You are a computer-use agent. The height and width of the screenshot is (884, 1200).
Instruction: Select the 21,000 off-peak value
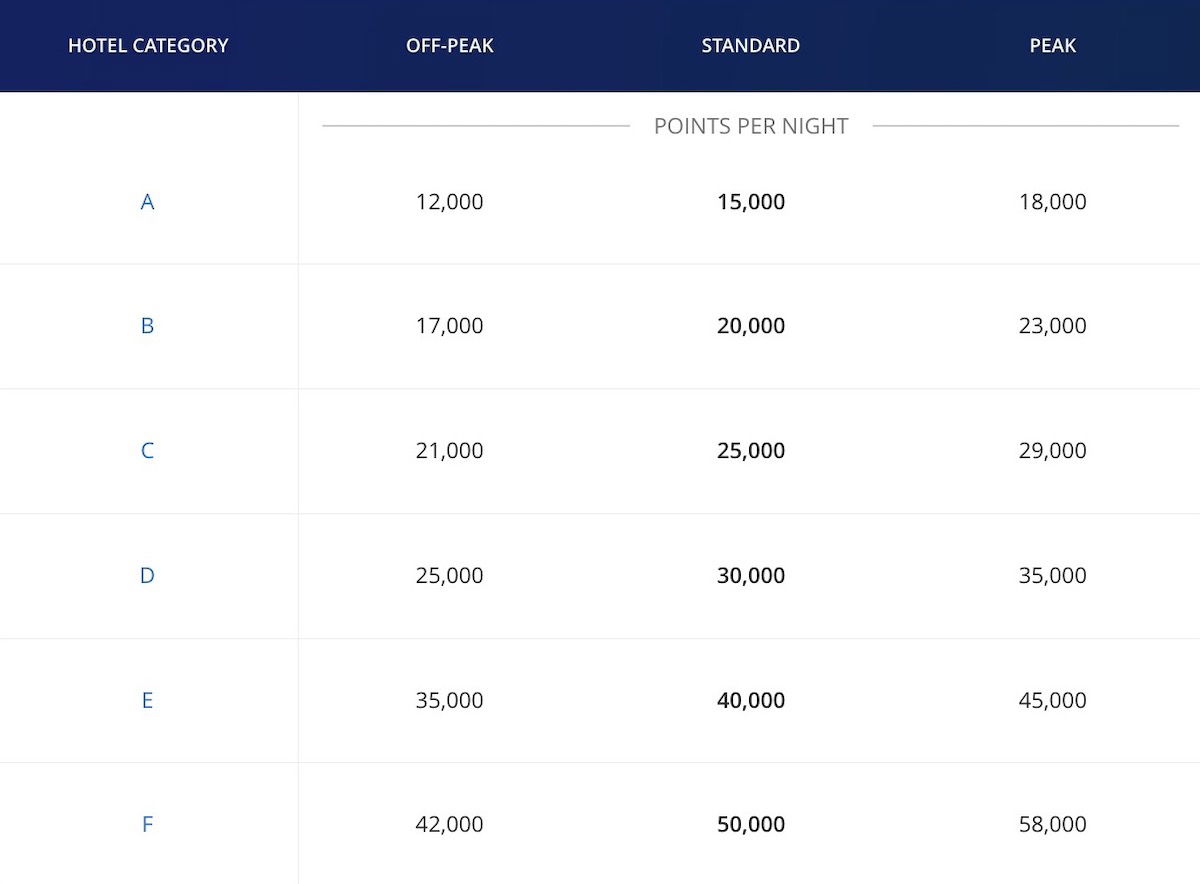click(449, 451)
